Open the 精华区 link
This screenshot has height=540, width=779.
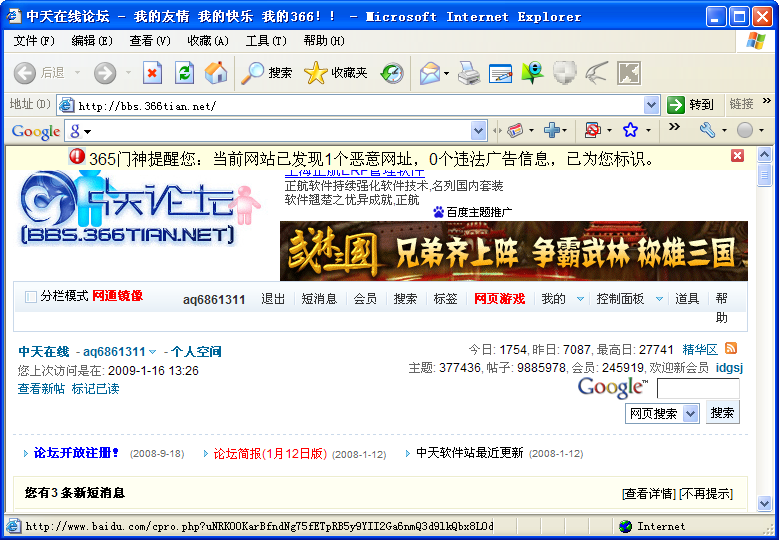coord(700,350)
